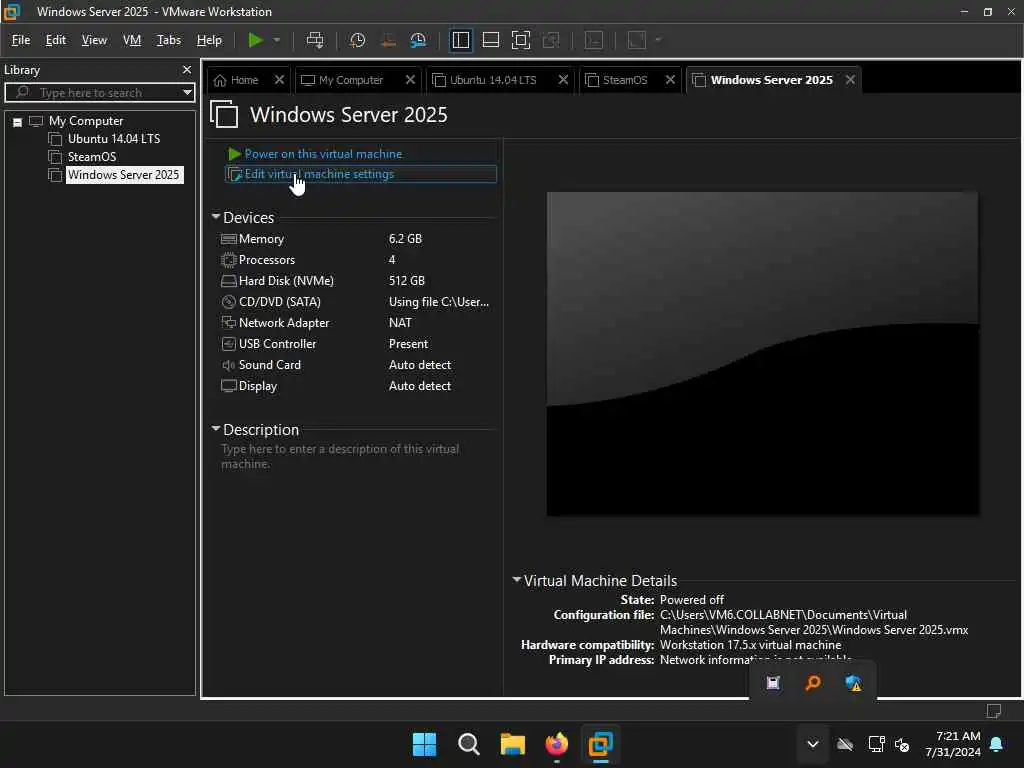Click the USB Controller device icon

click(229, 344)
